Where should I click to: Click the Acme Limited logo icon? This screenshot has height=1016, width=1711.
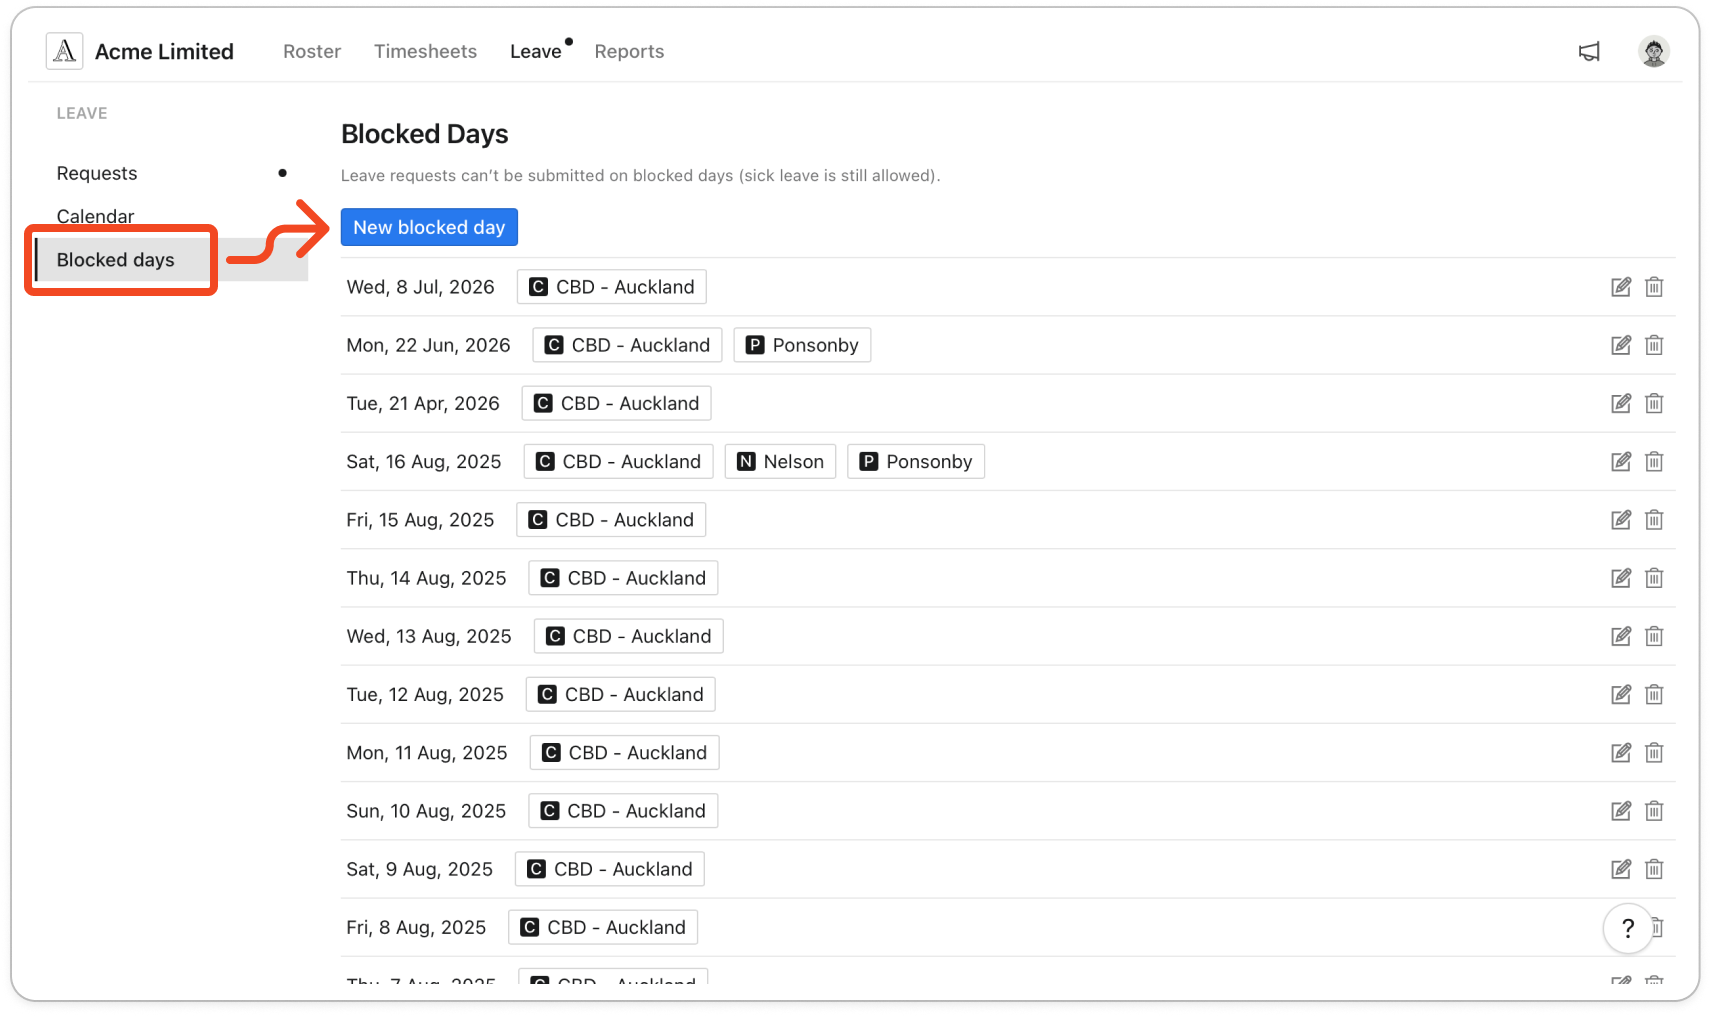point(64,51)
